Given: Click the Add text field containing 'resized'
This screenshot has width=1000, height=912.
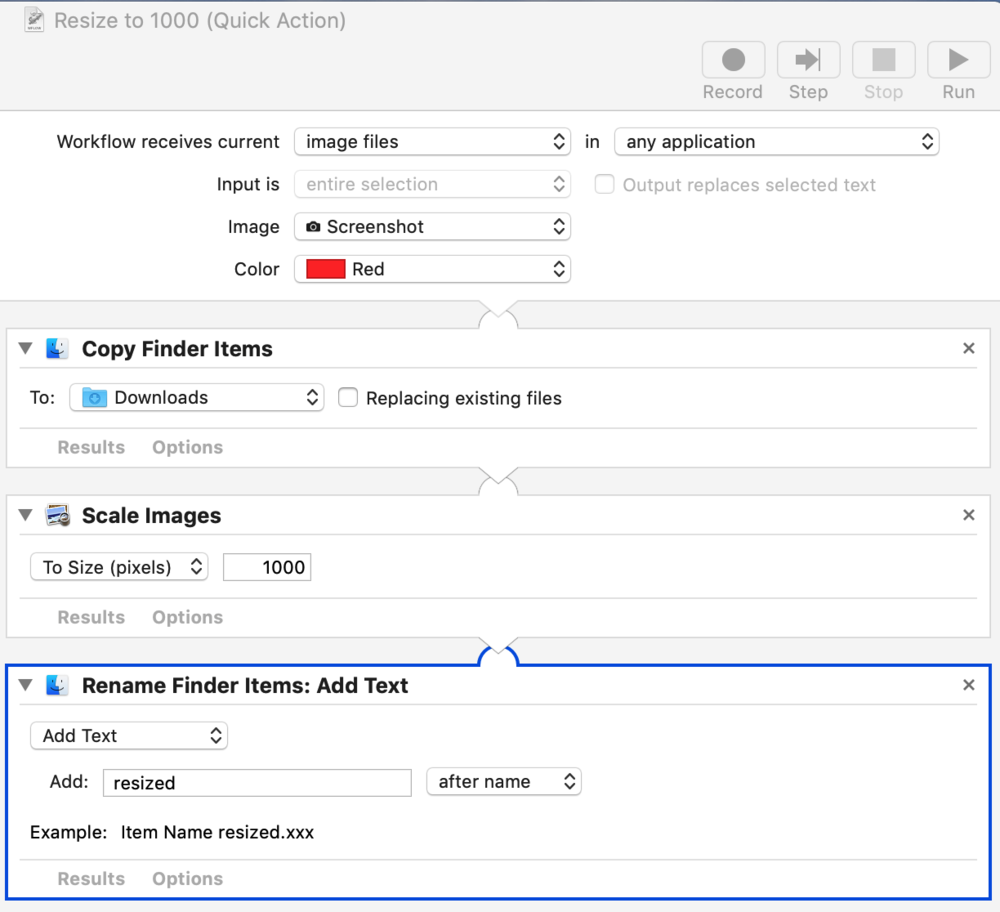Looking at the screenshot, I should pyautogui.click(x=257, y=783).
